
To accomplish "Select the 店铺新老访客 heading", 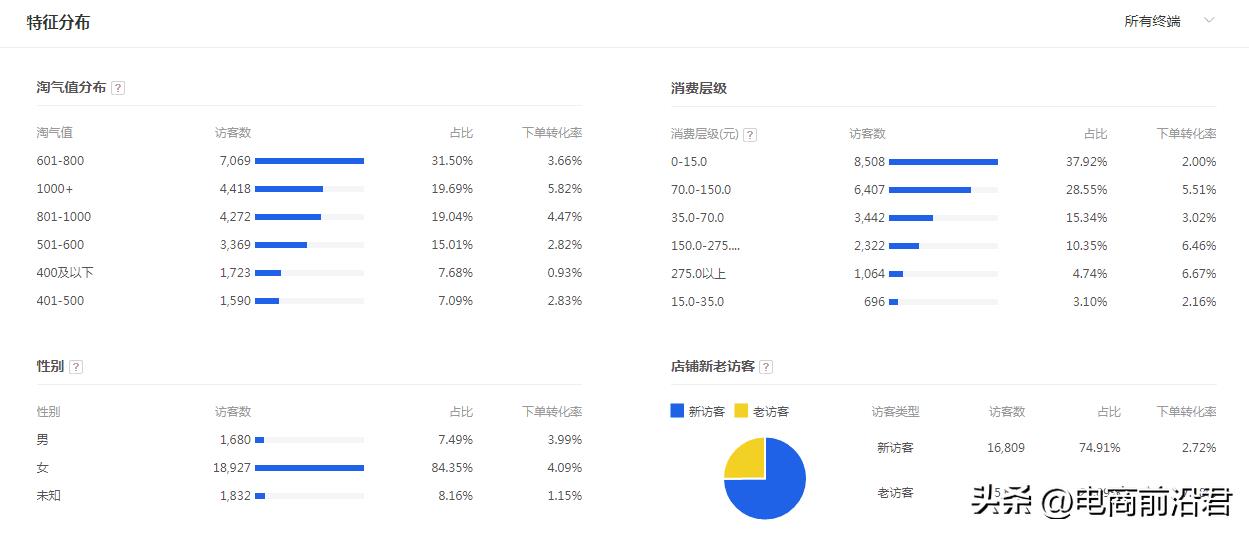I will tap(713, 367).
